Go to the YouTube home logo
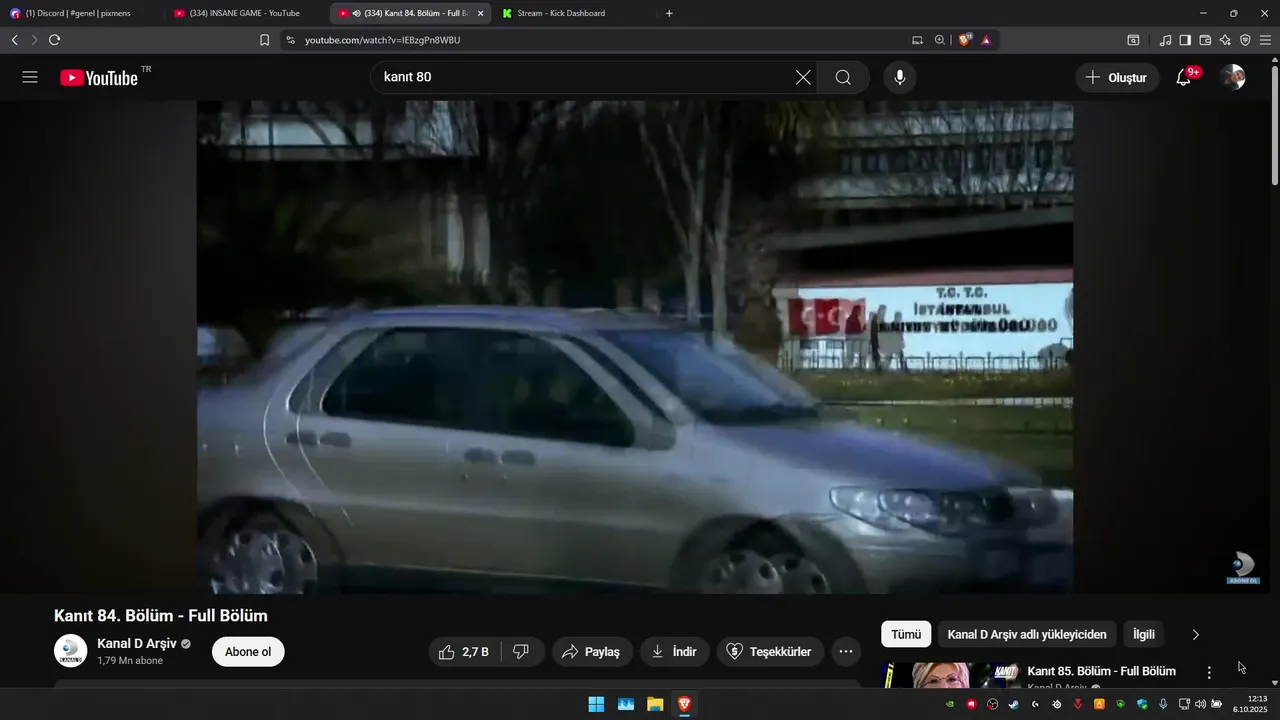This screenshot has height=720, width=1280. point(99,78)
